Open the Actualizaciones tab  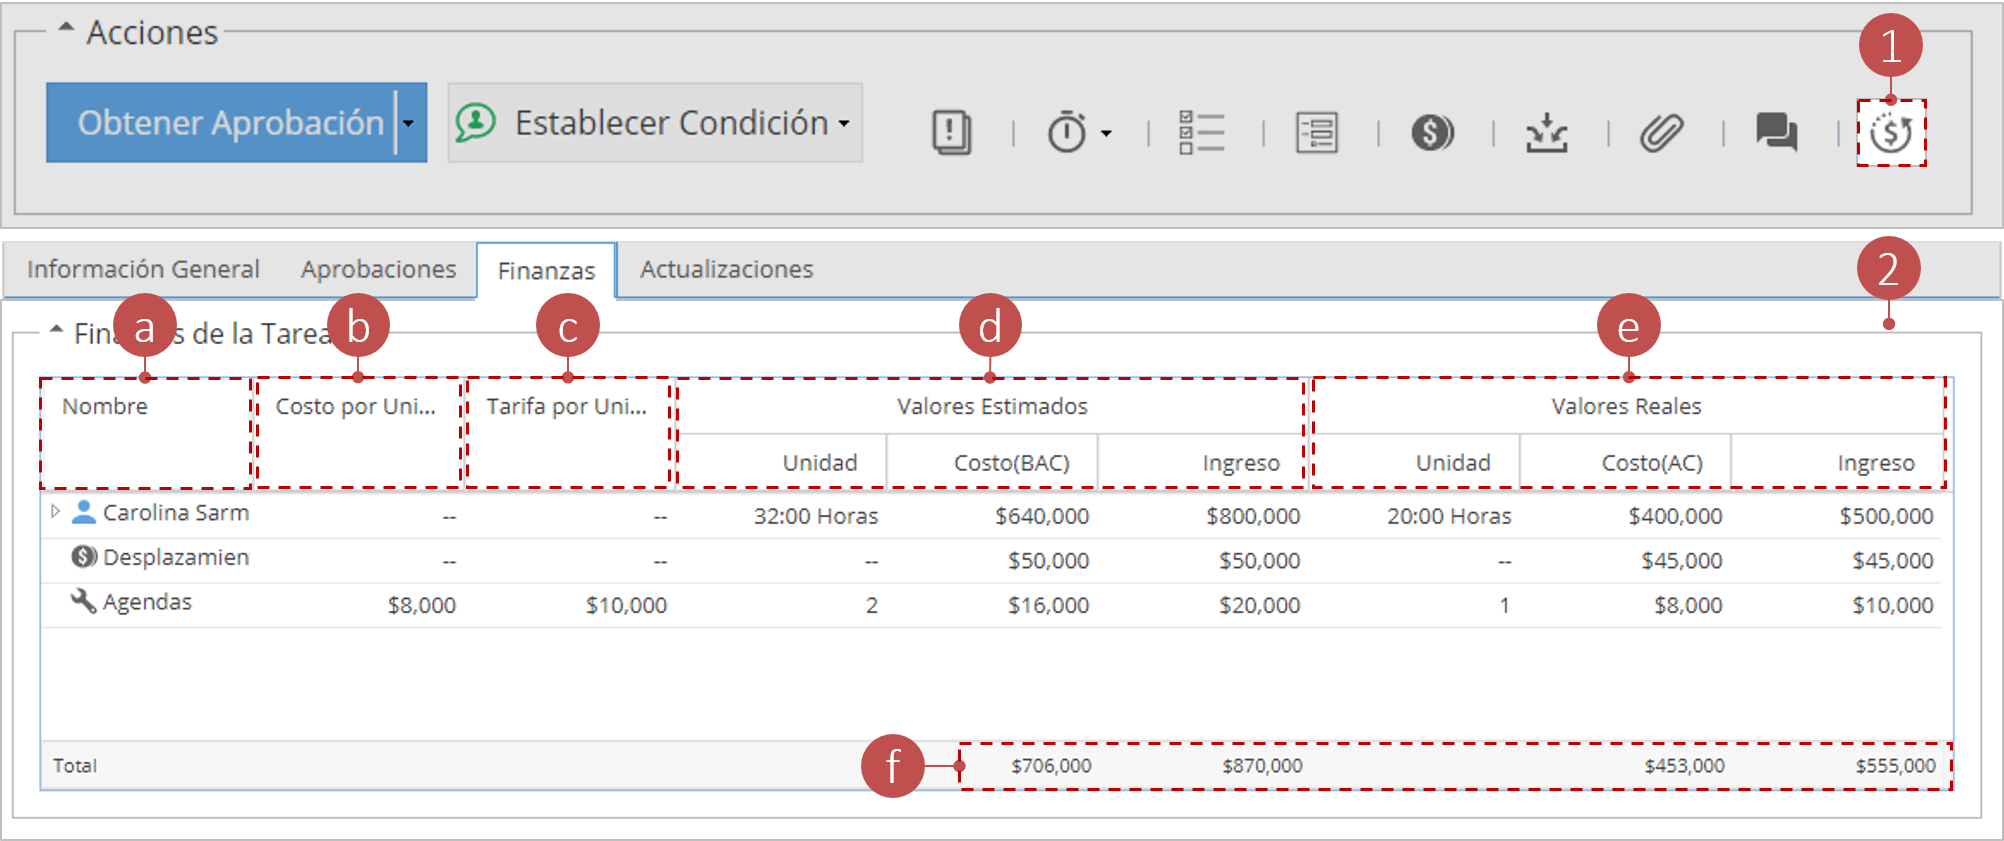point(727,269)
